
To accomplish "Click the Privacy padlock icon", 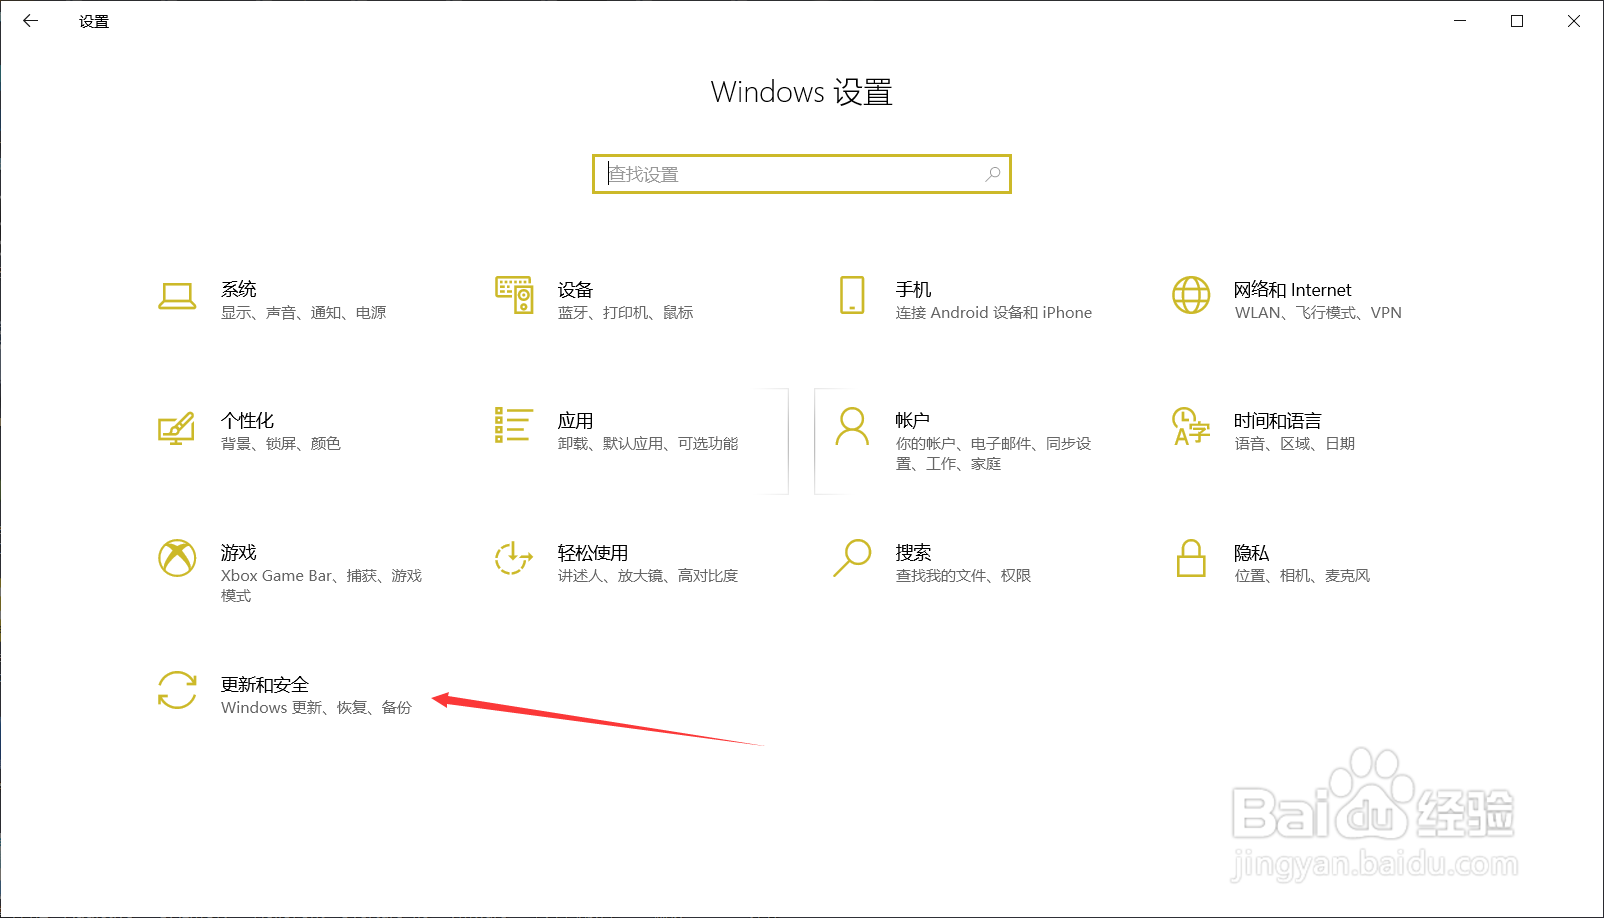I will click(x=1191, y=558).
